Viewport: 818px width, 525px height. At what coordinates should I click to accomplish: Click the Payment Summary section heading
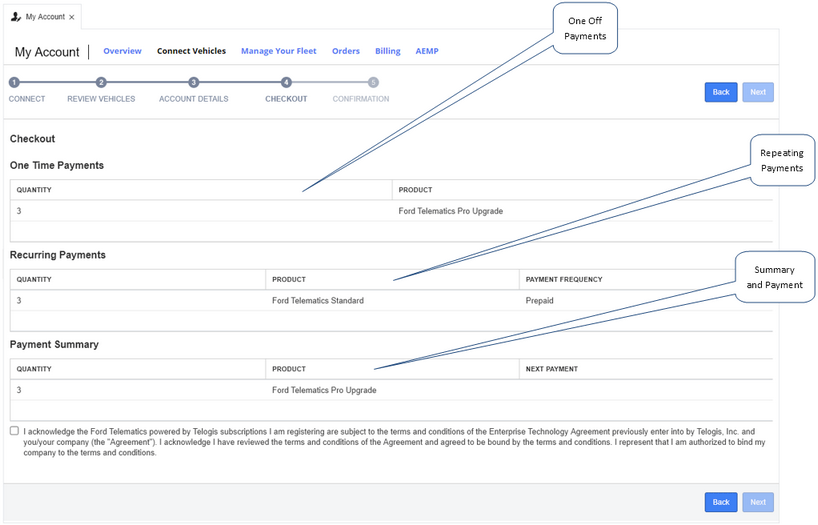[54, 344]
